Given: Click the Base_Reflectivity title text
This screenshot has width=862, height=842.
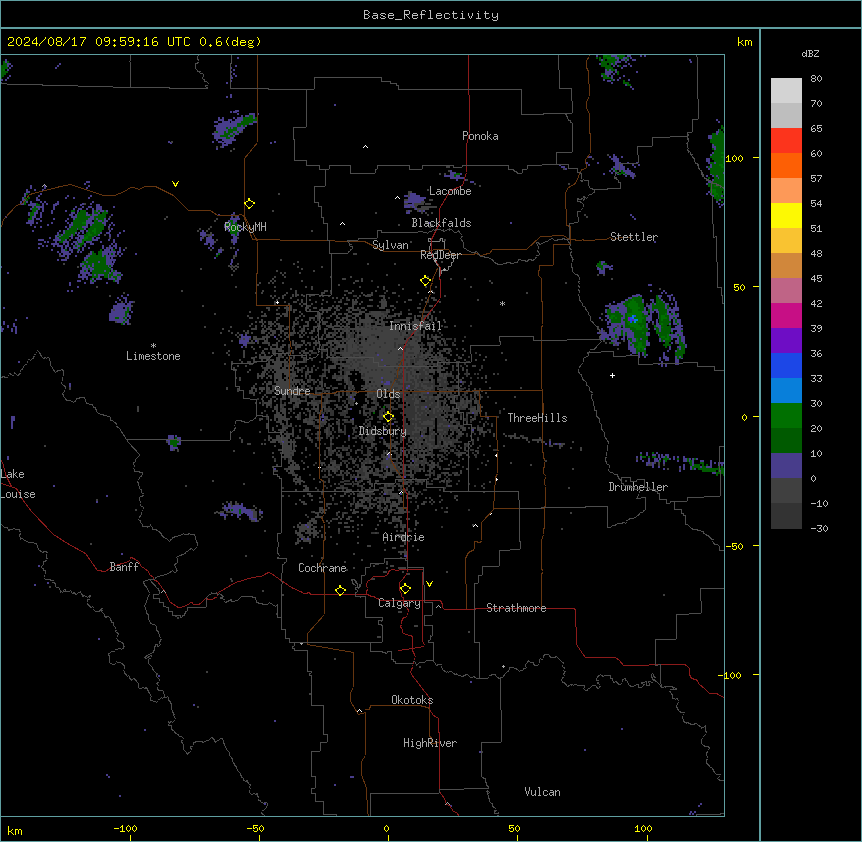Looking at the screenshot, I should (x=431, y=15).
